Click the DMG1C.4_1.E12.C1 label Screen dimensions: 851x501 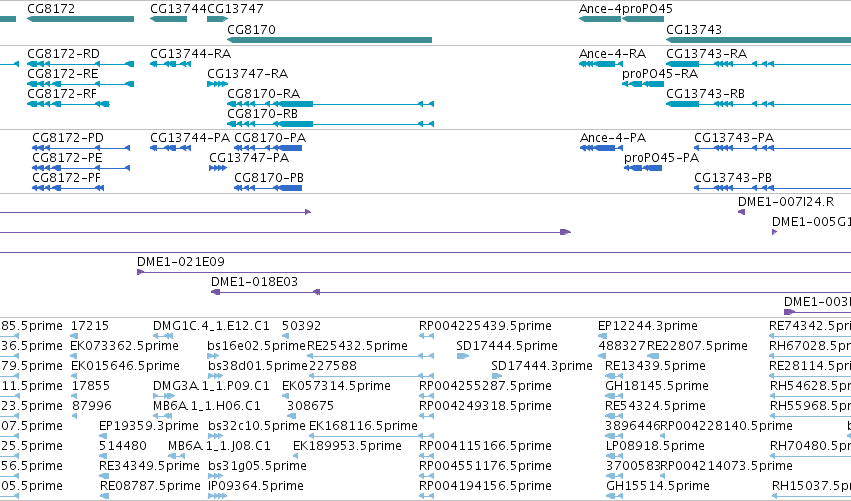(211, 326)
